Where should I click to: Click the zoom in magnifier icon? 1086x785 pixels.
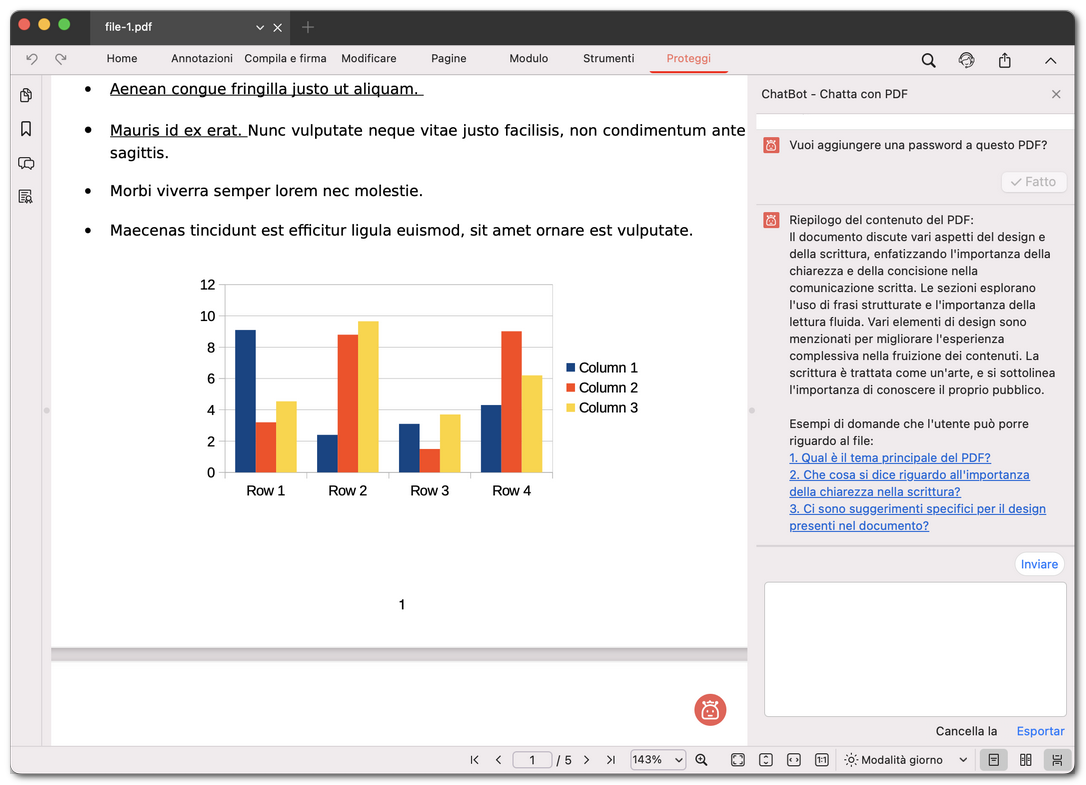click(x=701, y=759)
